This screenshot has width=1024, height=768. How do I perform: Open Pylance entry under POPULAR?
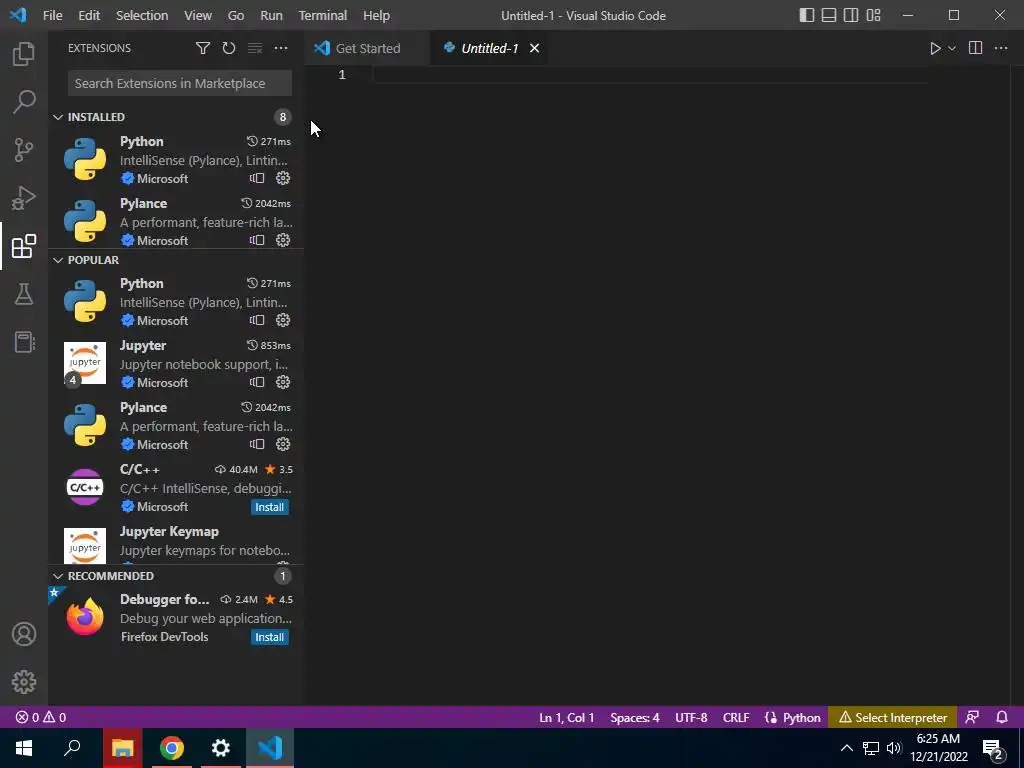(175, 426)
